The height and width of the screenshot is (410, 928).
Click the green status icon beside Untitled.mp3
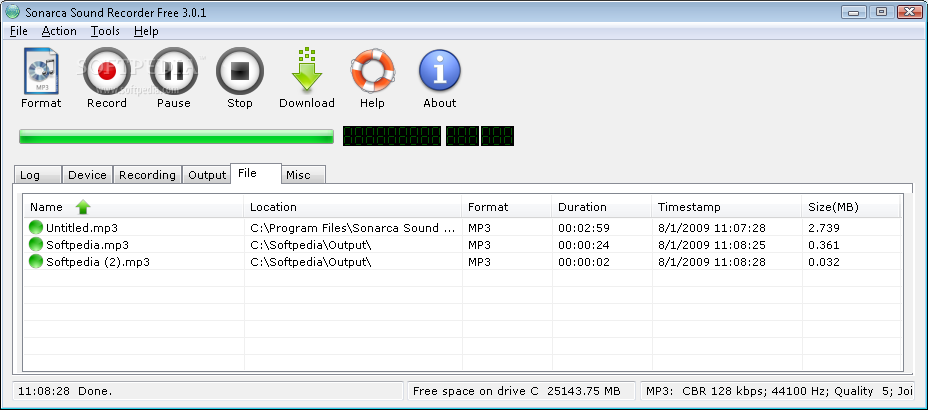pyautogui.click(x=36, y=227)
